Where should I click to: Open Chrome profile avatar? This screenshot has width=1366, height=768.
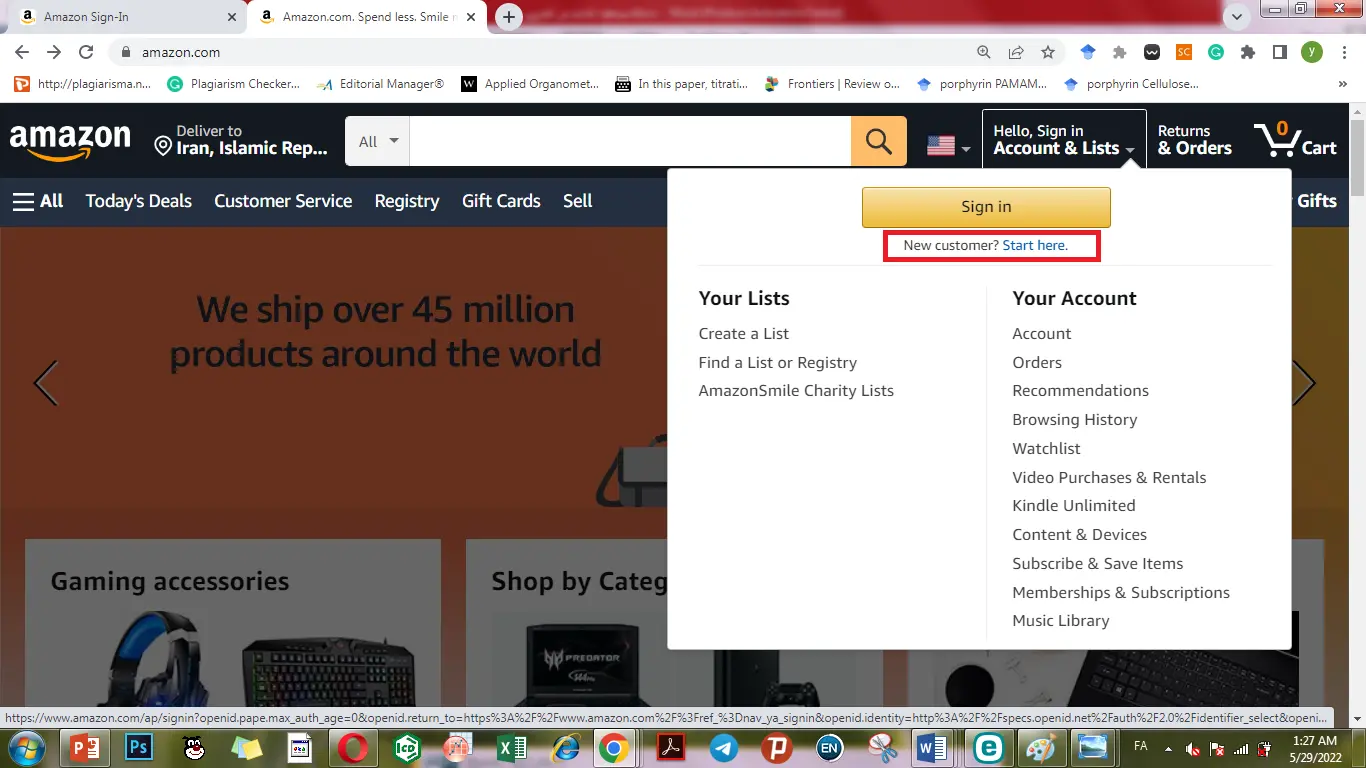tap(1311, 52)
